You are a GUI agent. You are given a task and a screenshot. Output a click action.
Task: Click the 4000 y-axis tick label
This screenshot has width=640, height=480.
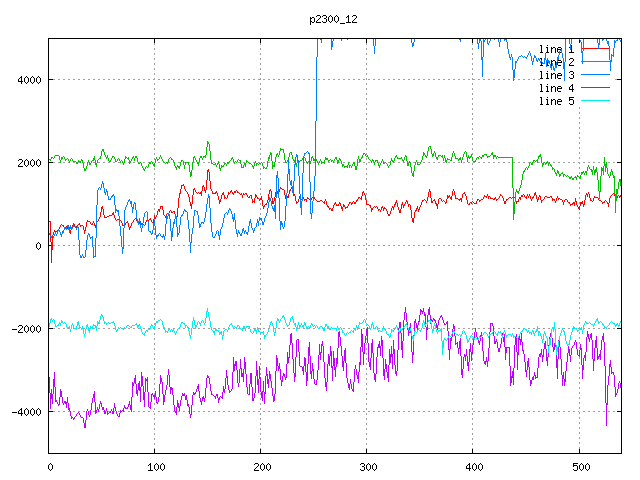tap(28, 80)
